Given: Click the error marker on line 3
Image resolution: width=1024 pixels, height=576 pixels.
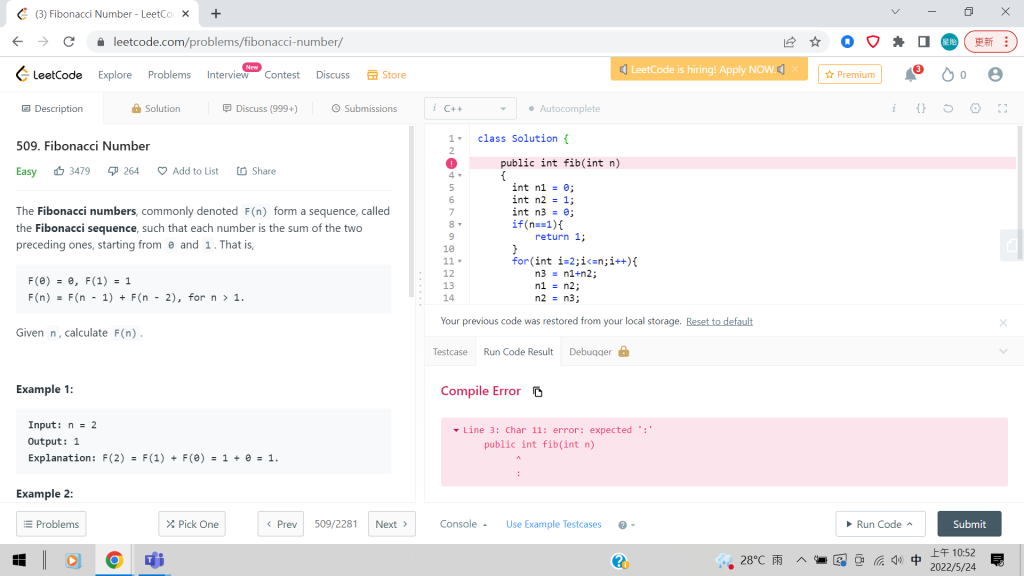Looking at the screenshot, I should pyautogui.click(x=451, y=163).
